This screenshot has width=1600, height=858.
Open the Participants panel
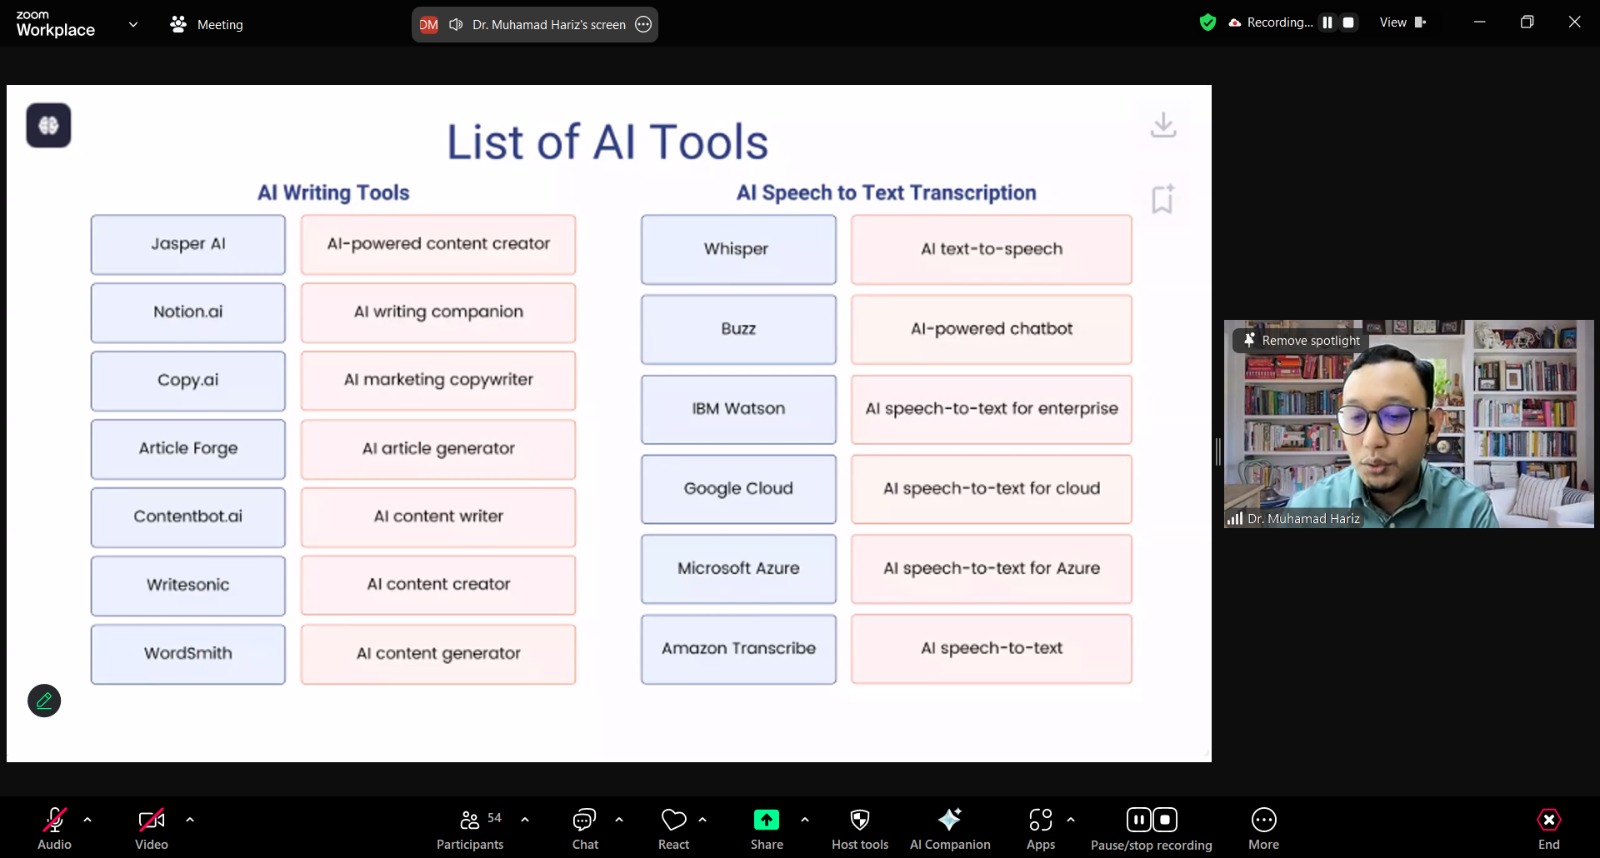470,828
